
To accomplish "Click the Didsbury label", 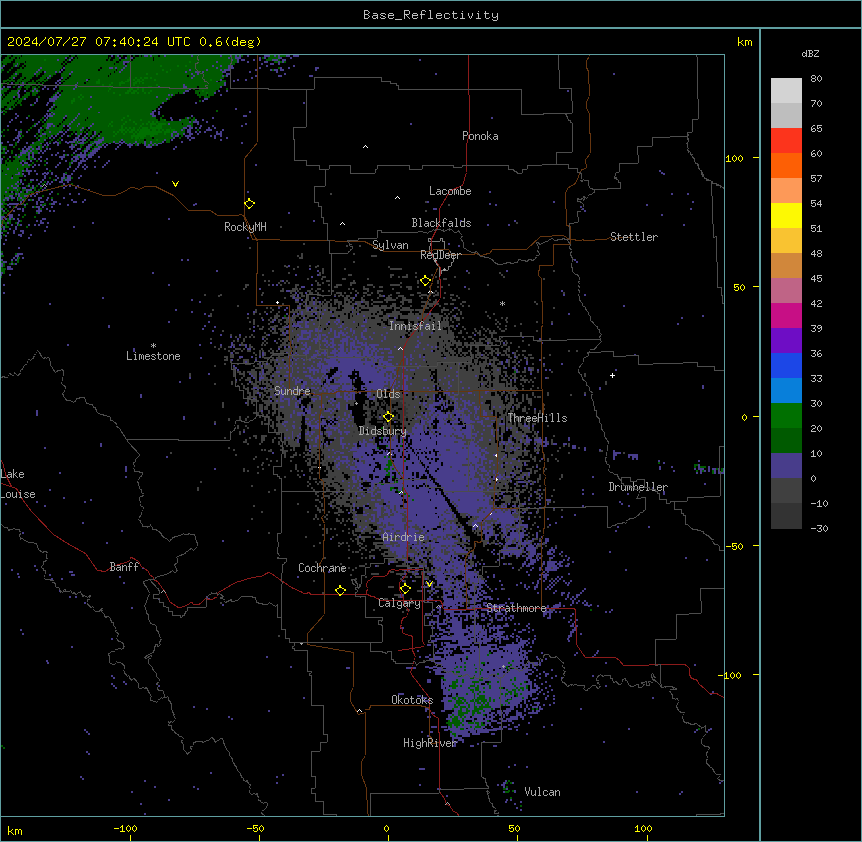I will point(382,431).
